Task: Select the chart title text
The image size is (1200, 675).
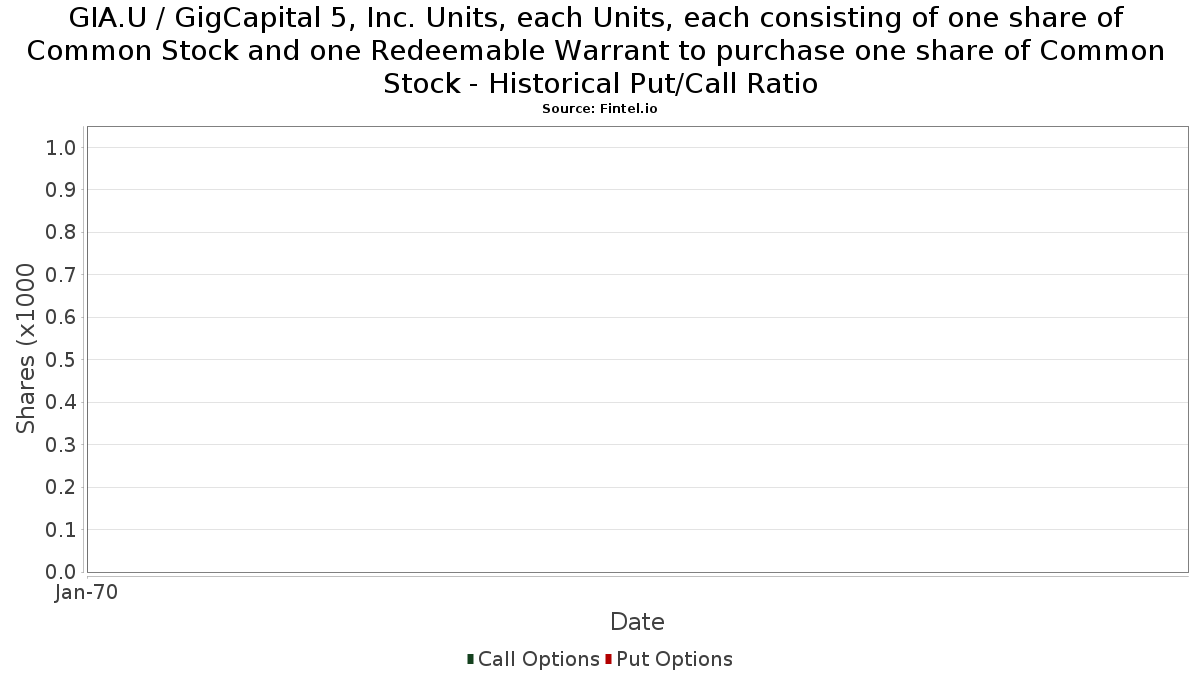Action: pos(596,51)
